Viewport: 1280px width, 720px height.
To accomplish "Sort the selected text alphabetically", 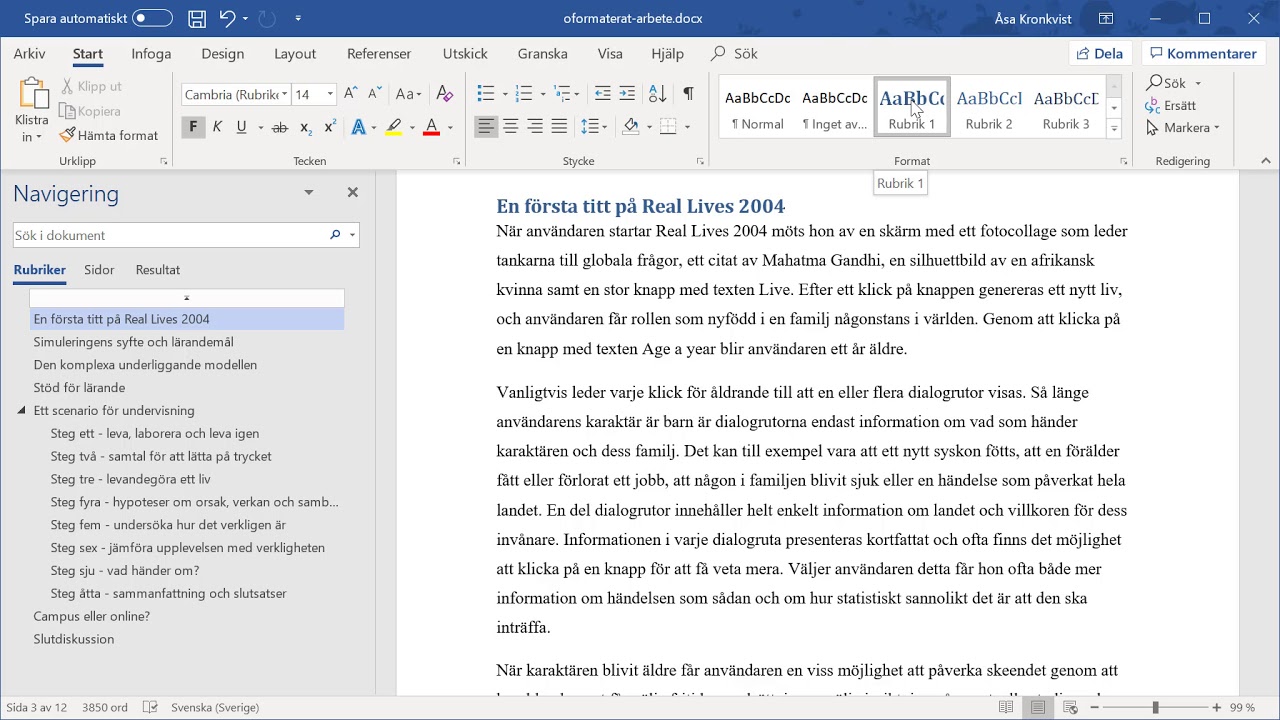I will point(657,94).
